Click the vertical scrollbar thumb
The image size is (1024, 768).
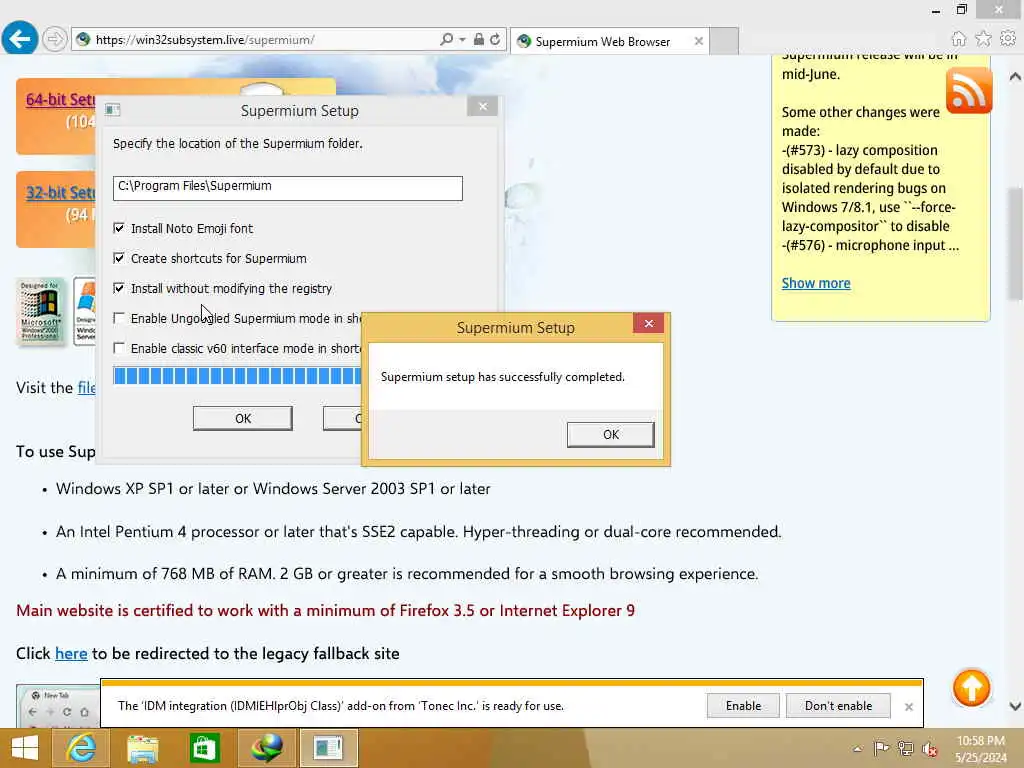(x=1016, y=244)
